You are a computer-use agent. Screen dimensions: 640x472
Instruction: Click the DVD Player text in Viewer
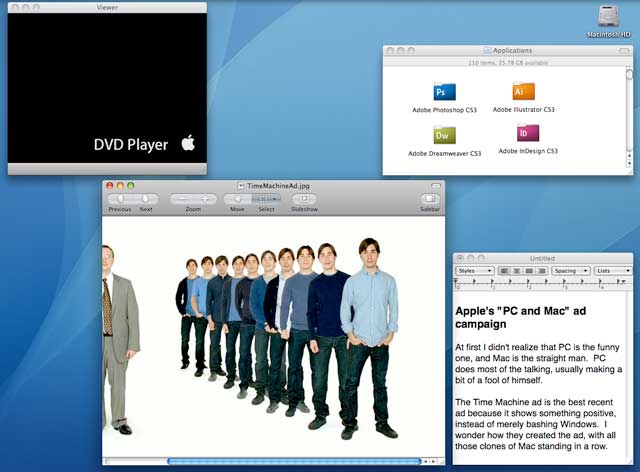[131, 145]
